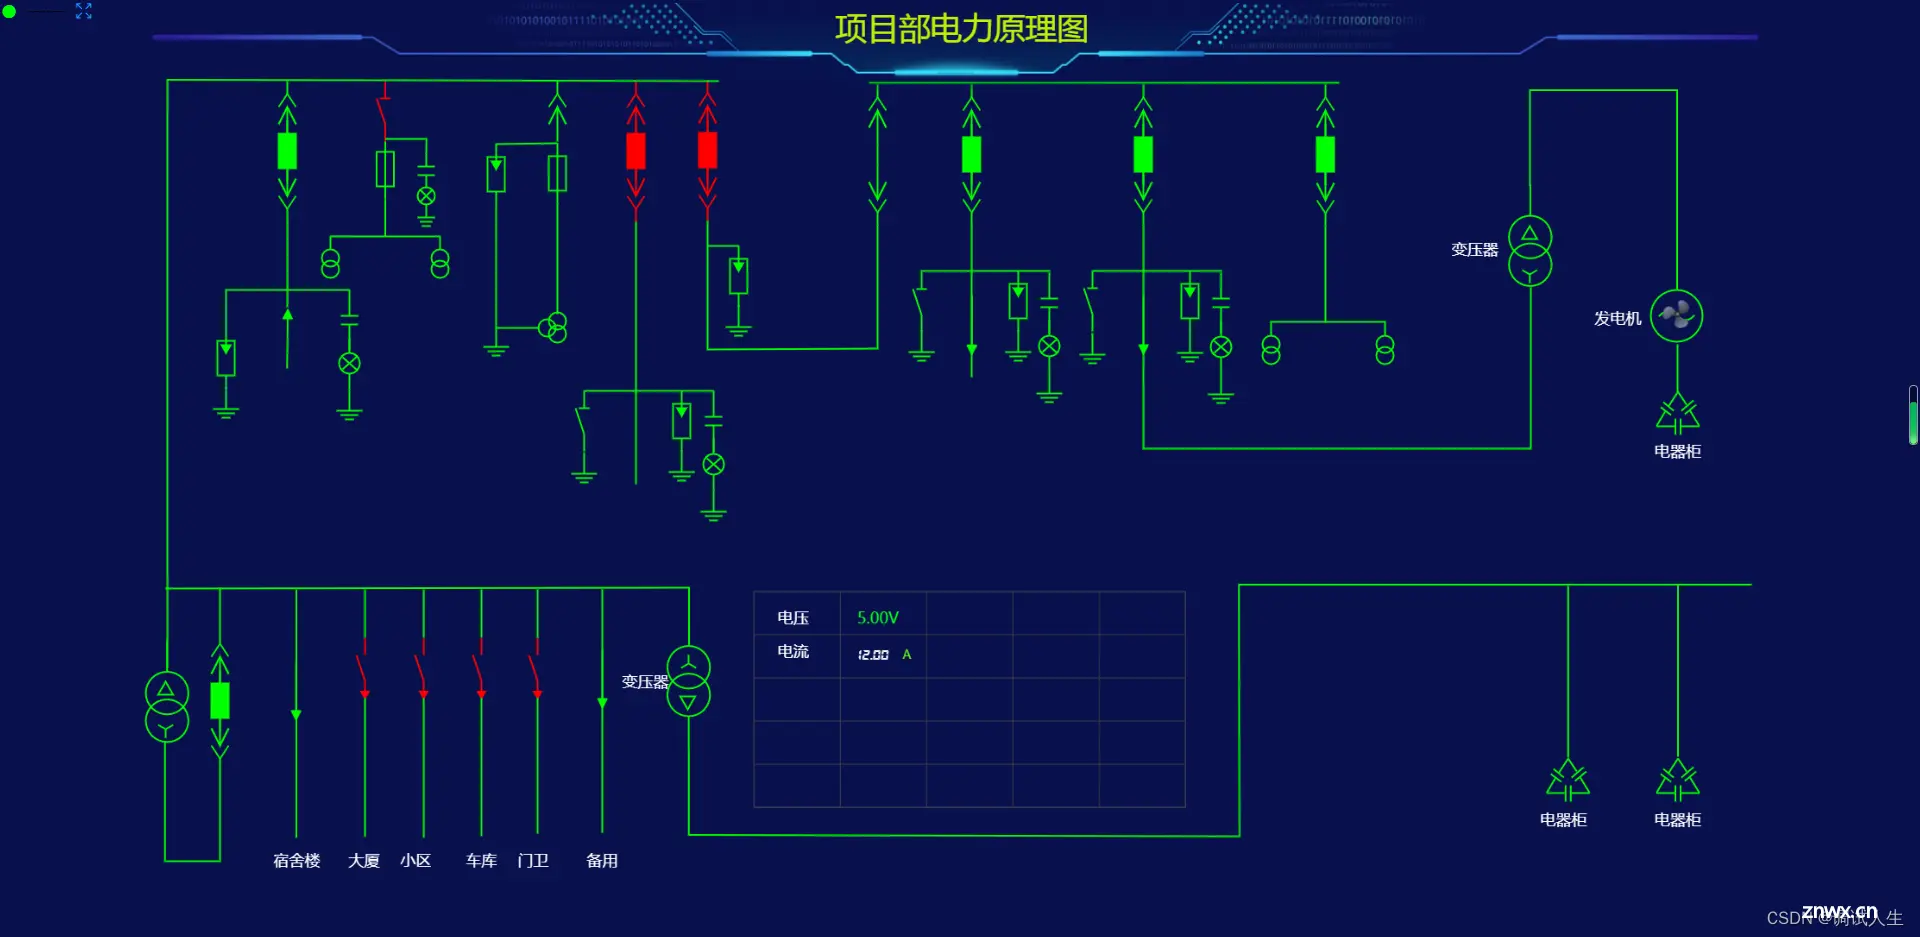Click the 小区 feeder label
The width and height of the screenshot is (1920, 937).
click(x=416, y=861)
